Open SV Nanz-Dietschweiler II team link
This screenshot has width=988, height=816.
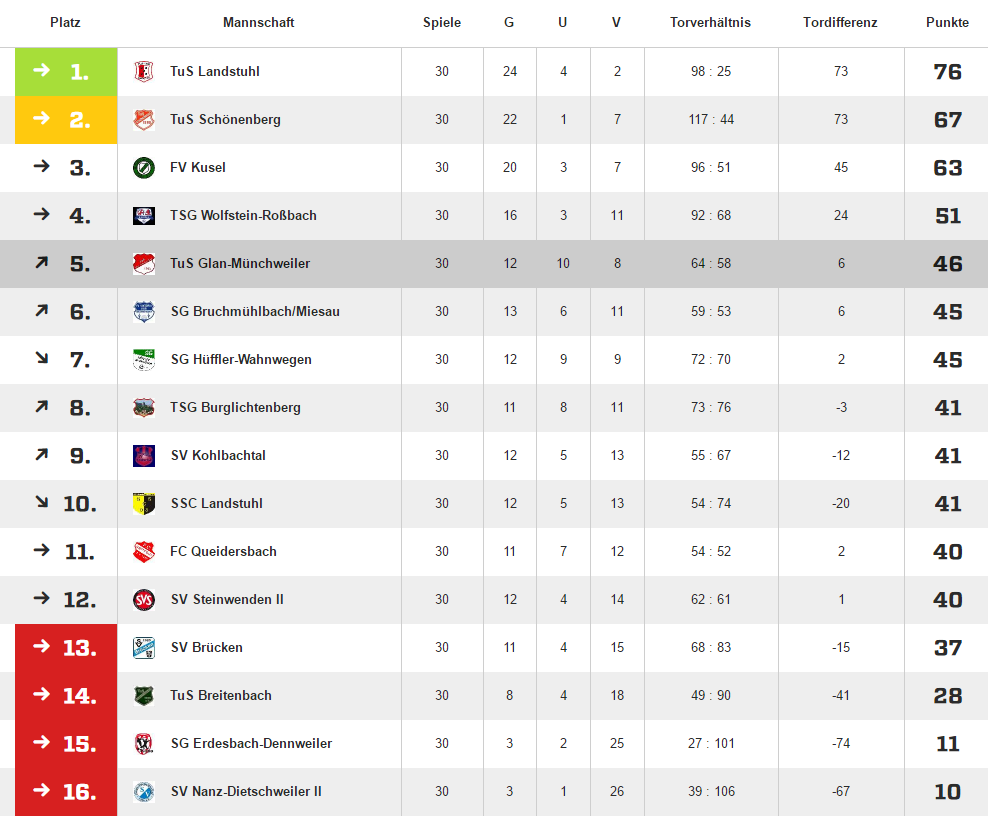tap(246, 791)
